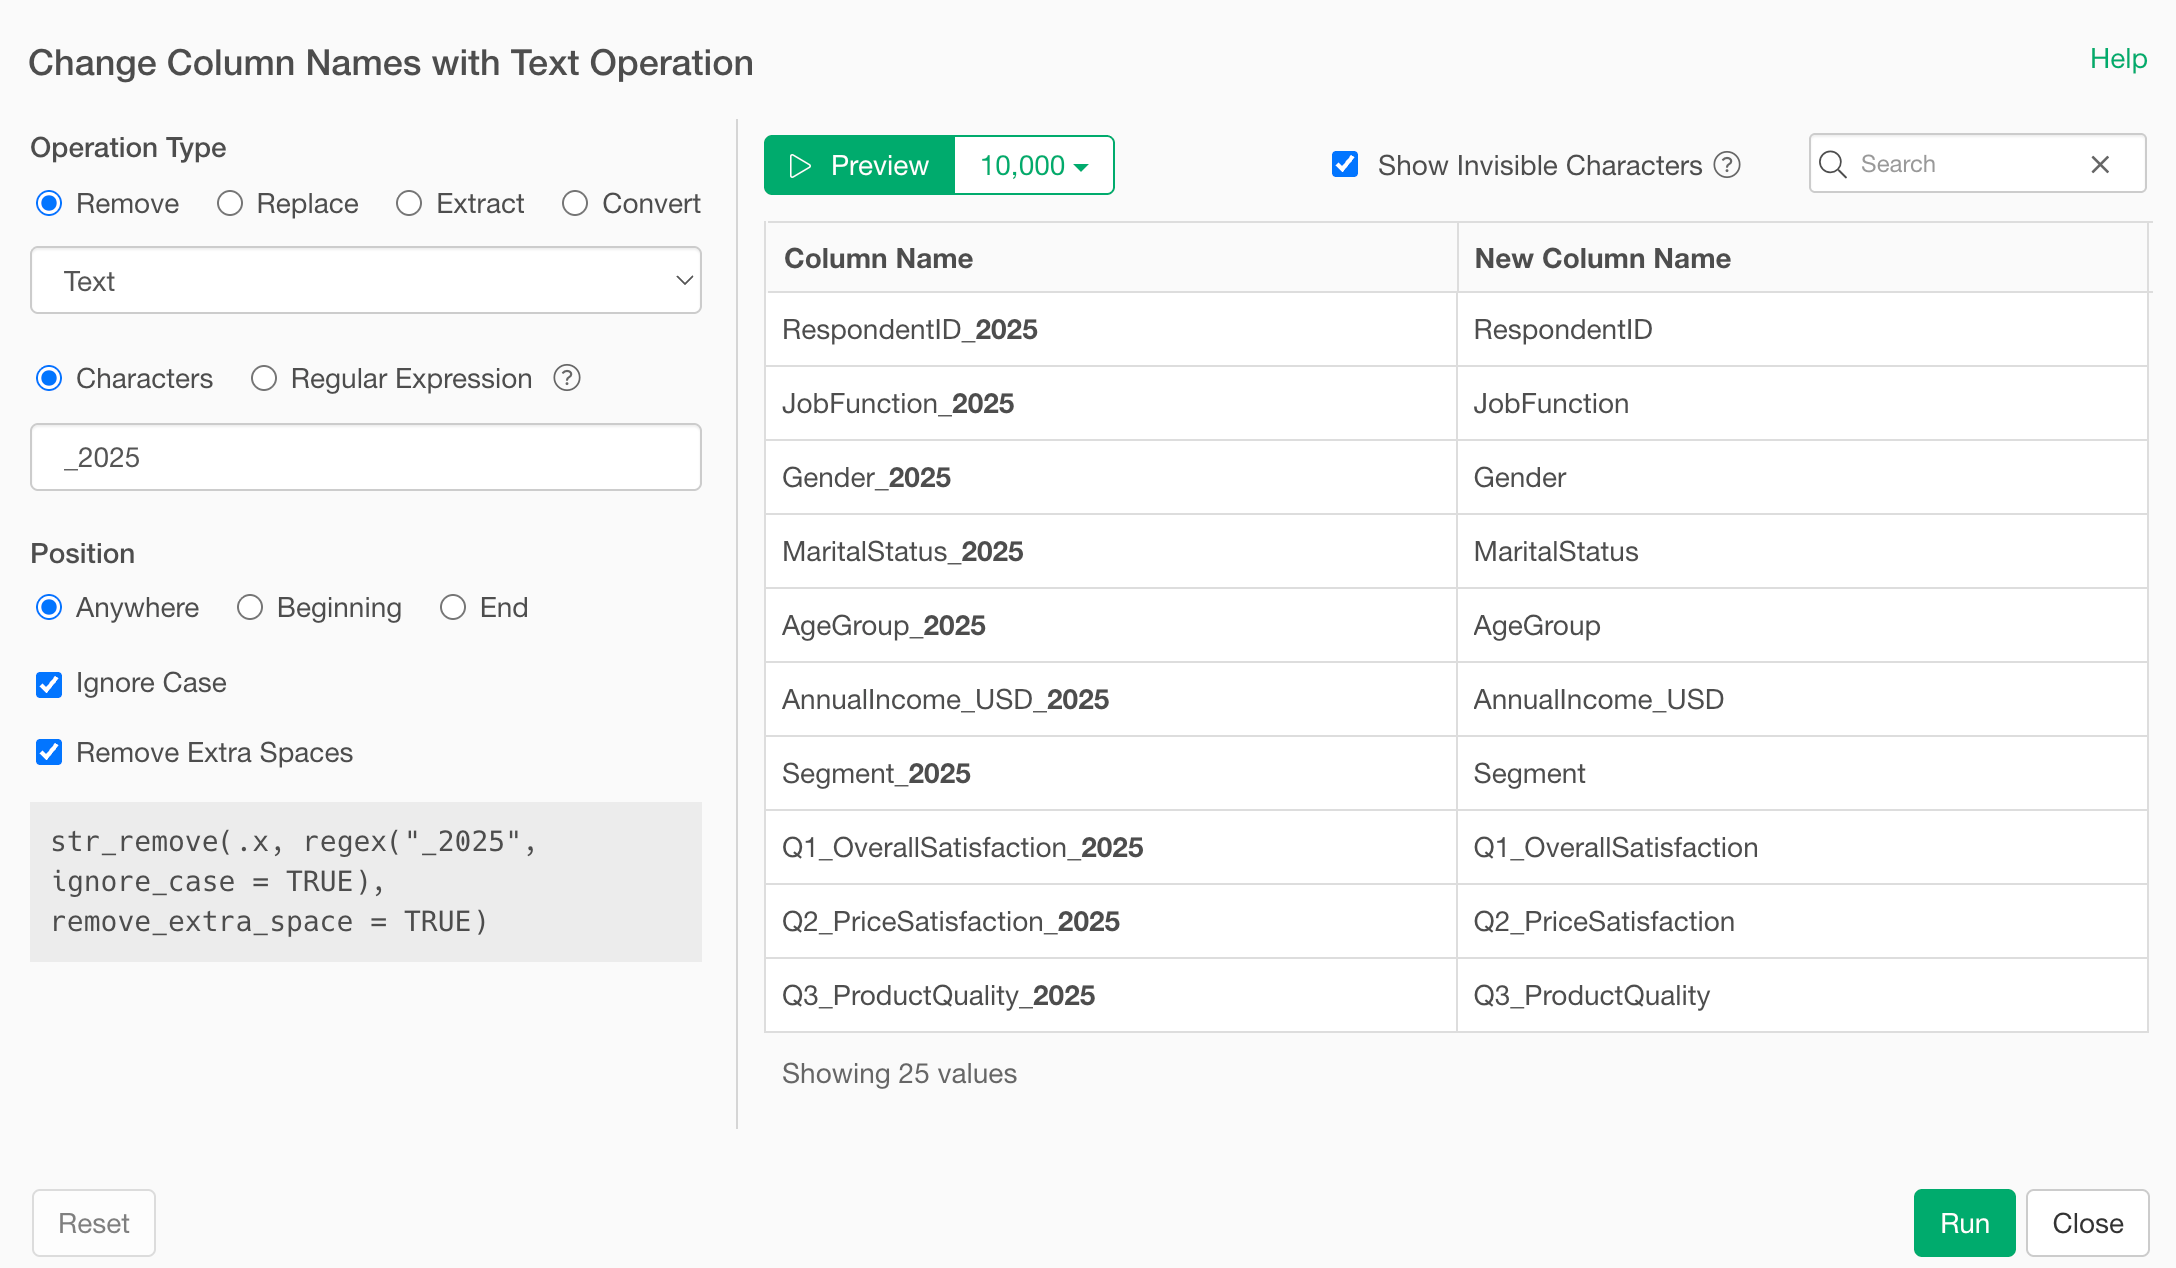Click the Show Invisible Characters help icon

click(1727, 165)
